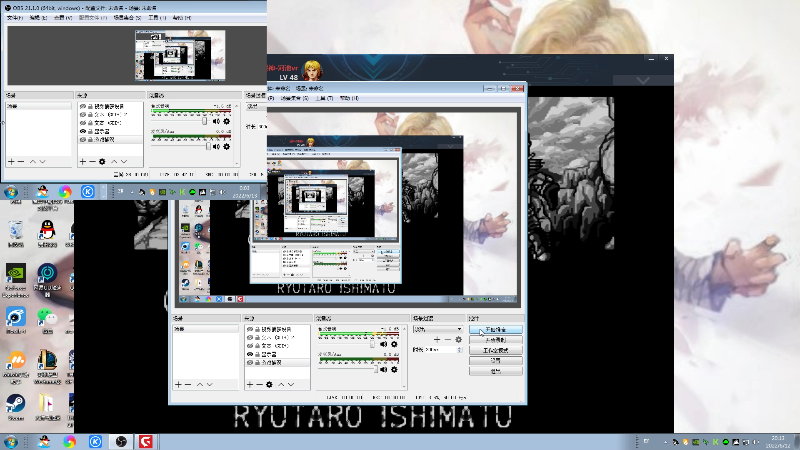Add a scene transition with plus icon
The width and height of the screenshot is (800, 450).
[x=437, y=339]
